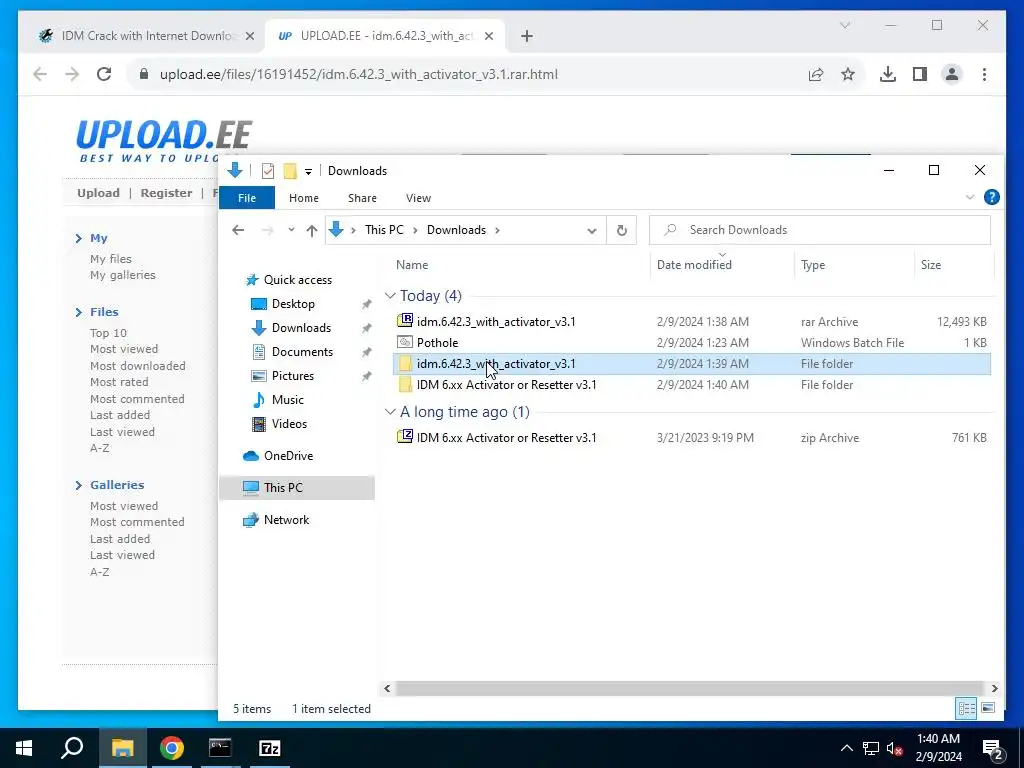Open the Start menu
The width and height of the screenshot is (1024, 768).
(x=24, y=748)
